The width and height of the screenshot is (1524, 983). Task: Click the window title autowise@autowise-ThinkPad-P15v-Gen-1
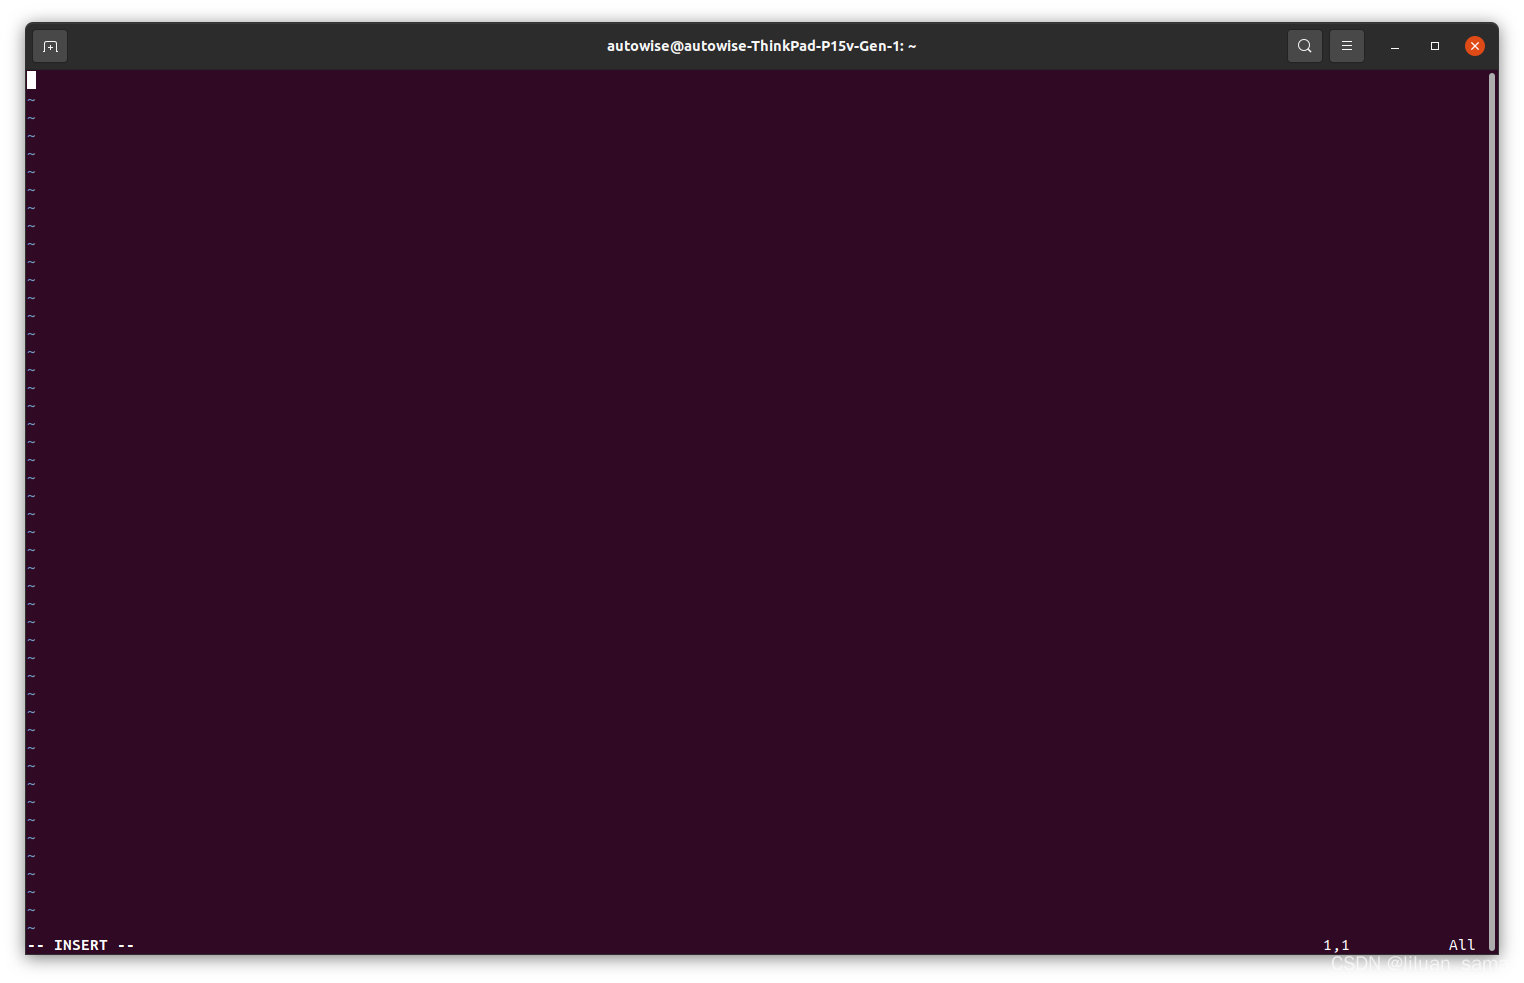(x=761, y=46)
